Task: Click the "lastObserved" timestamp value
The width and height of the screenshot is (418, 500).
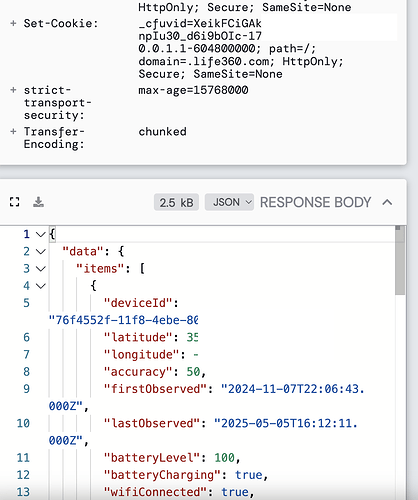Action: point(203,432)
